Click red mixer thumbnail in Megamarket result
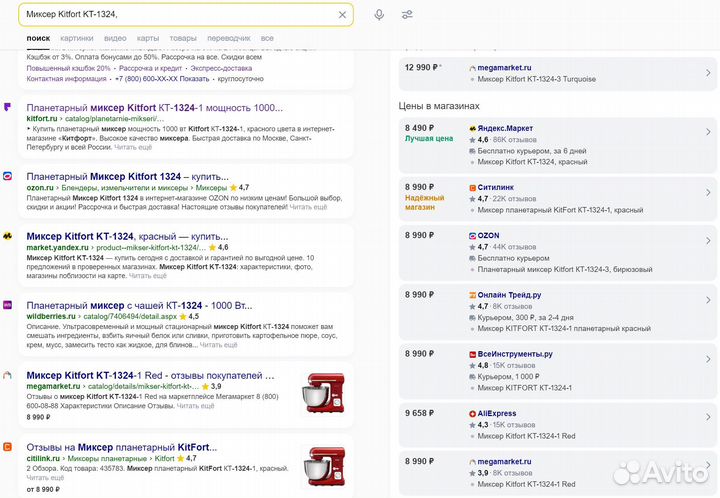This screenshot has height=498, width=720. point(325,394)
